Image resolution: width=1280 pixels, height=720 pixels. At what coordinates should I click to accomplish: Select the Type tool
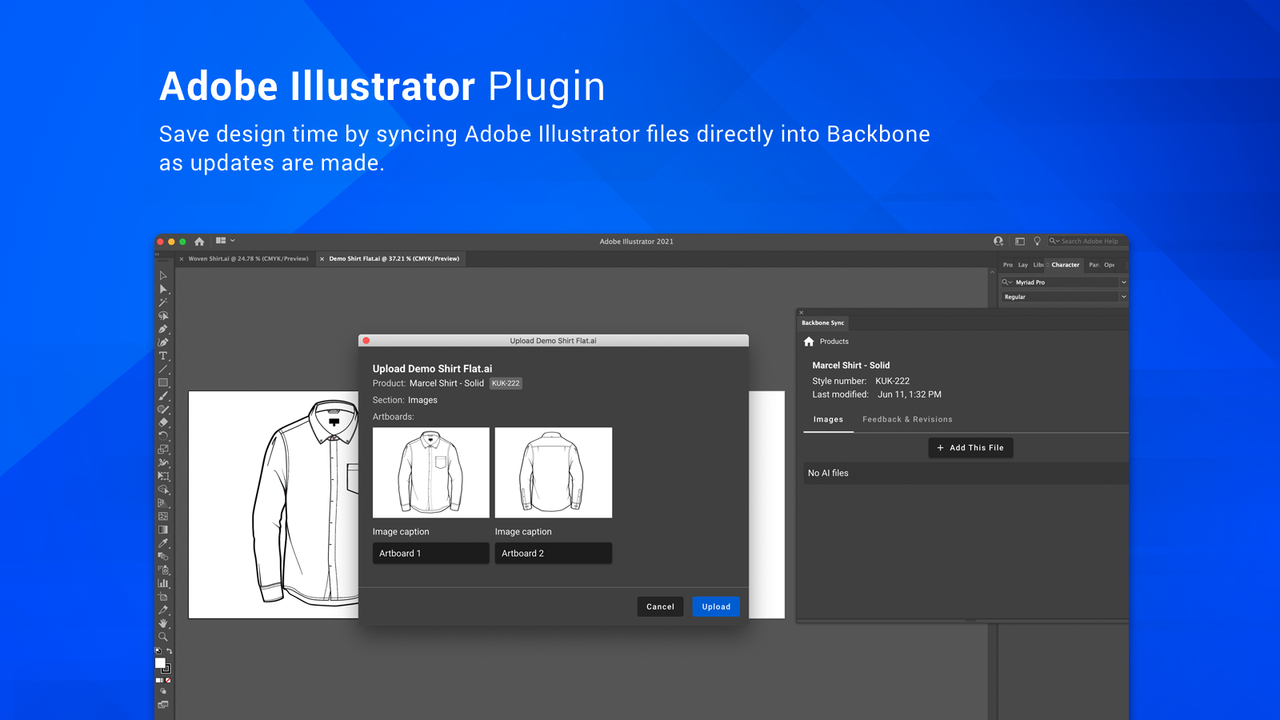click(x=164, y=357)
